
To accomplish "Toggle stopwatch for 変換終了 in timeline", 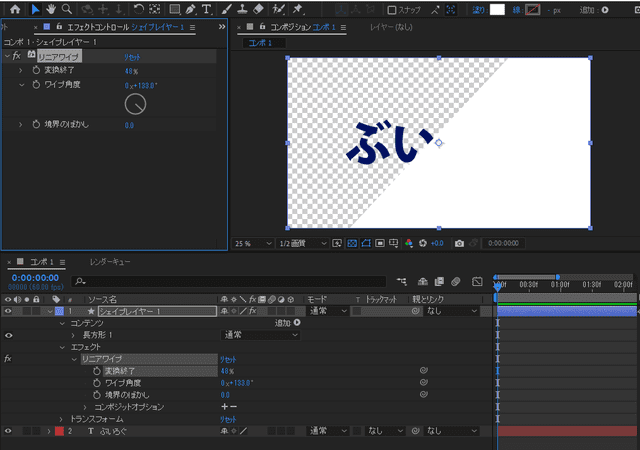I will point(97,371).
